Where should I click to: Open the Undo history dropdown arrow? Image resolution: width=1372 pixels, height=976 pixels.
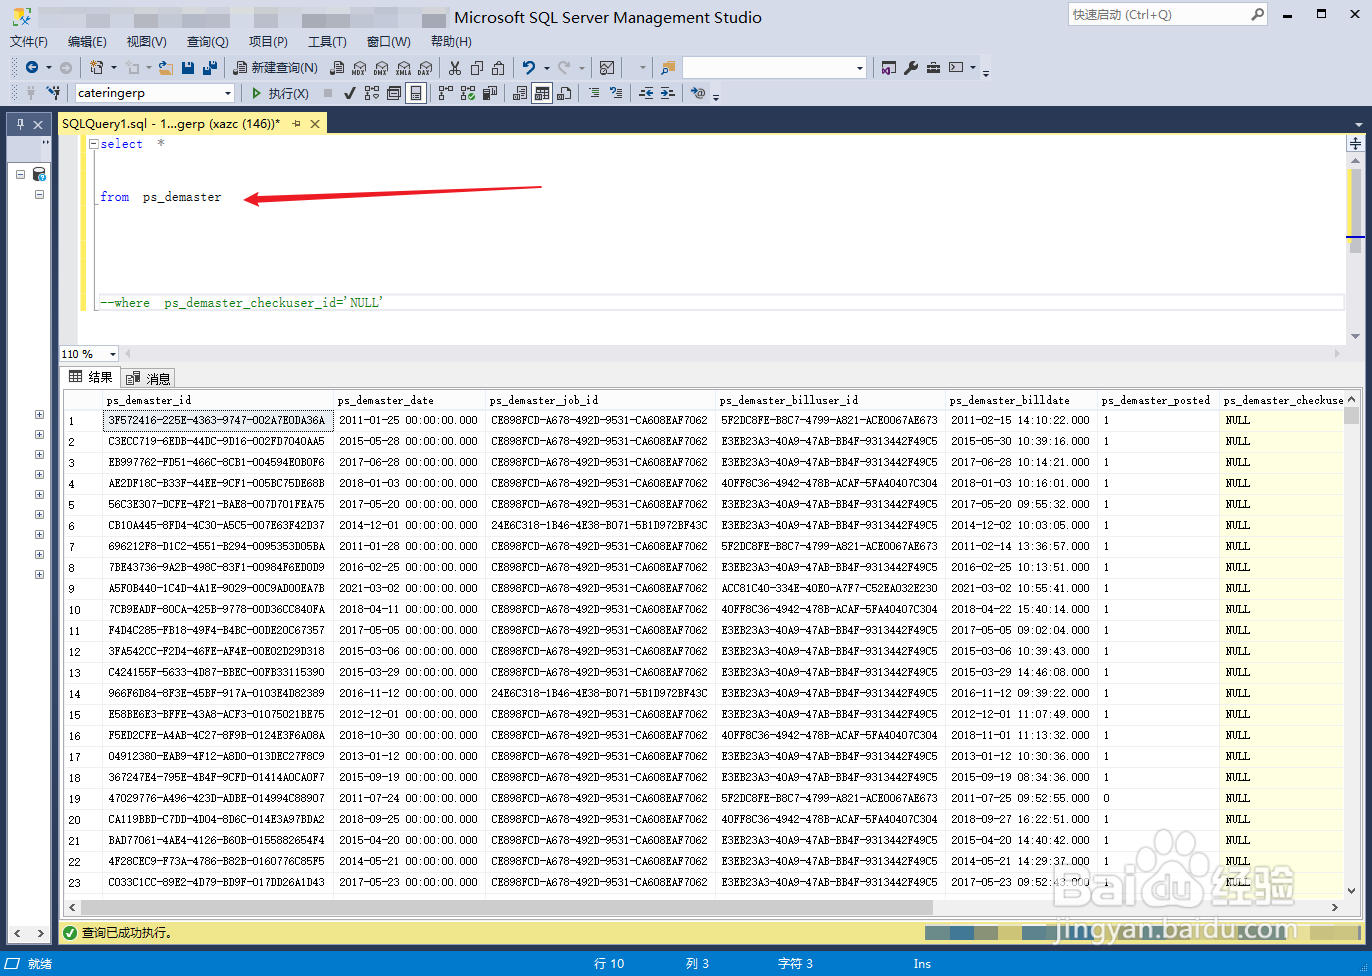(x=546, y=68)
